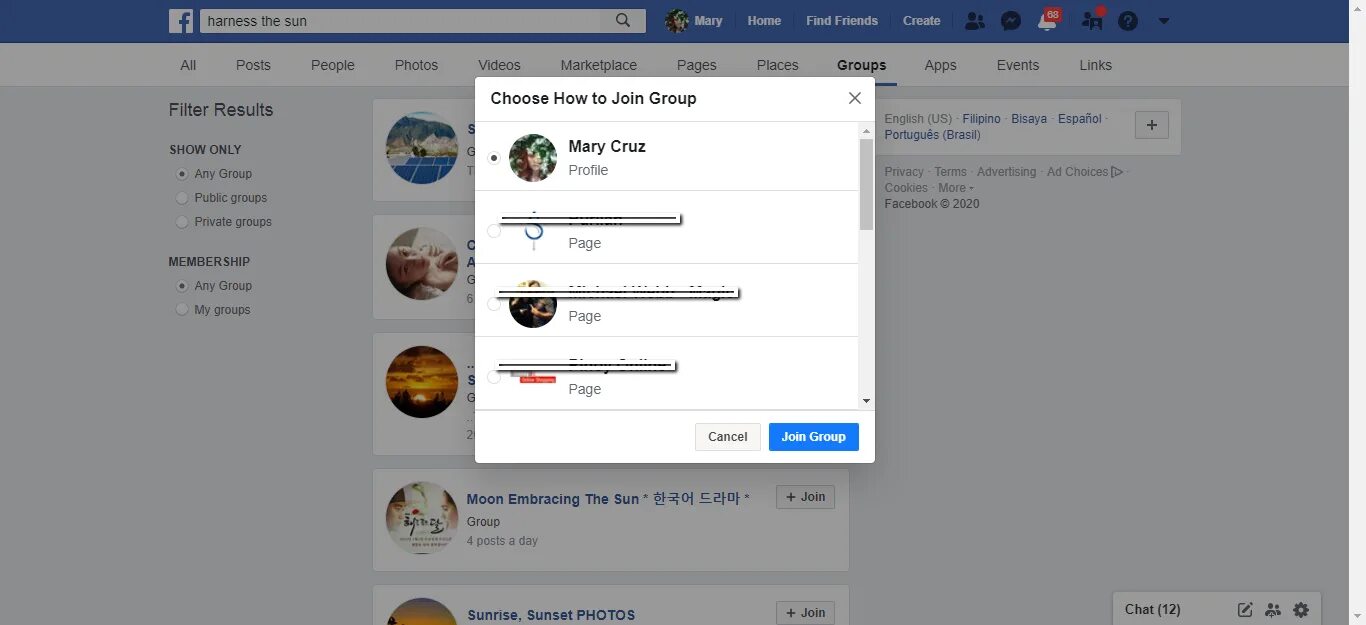The image size is (1366, 625).
Task: Click the search magnifier button
Action: pyautogui.click(x=623, y=21)
